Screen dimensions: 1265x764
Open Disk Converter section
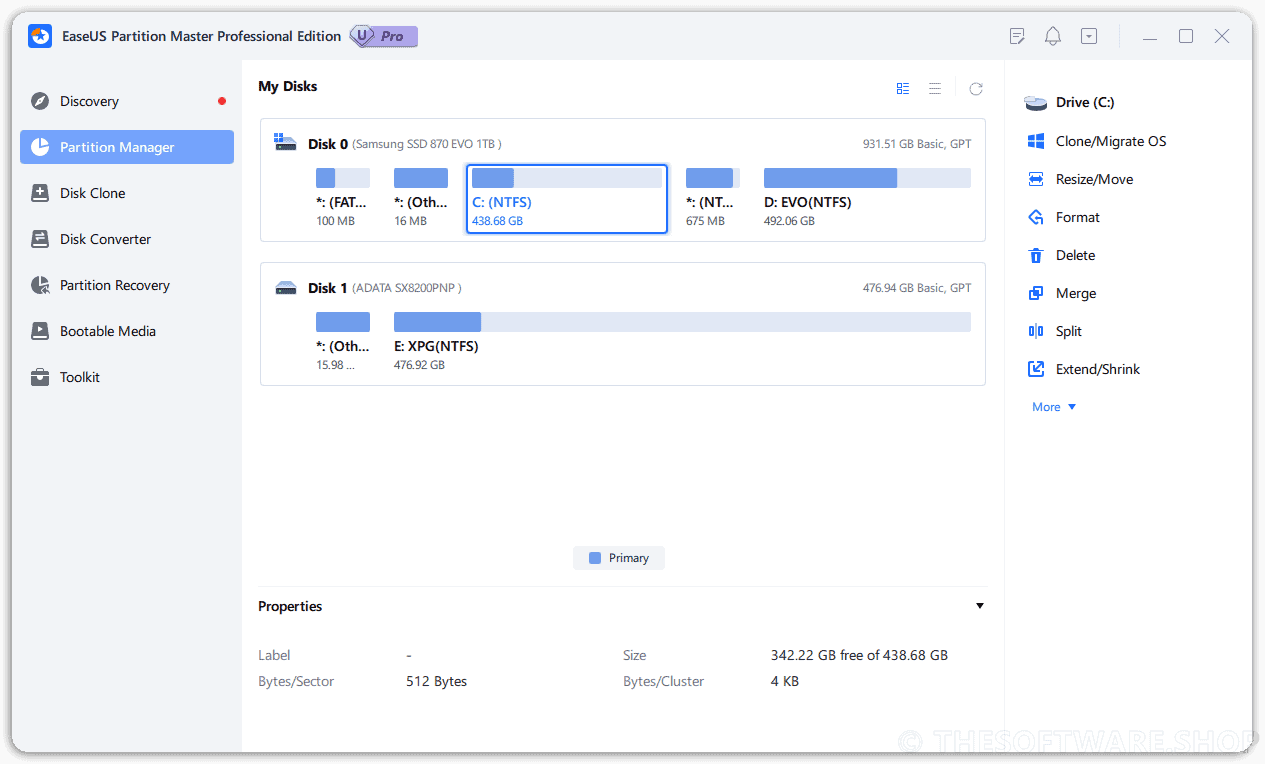(x=127, y=239)
